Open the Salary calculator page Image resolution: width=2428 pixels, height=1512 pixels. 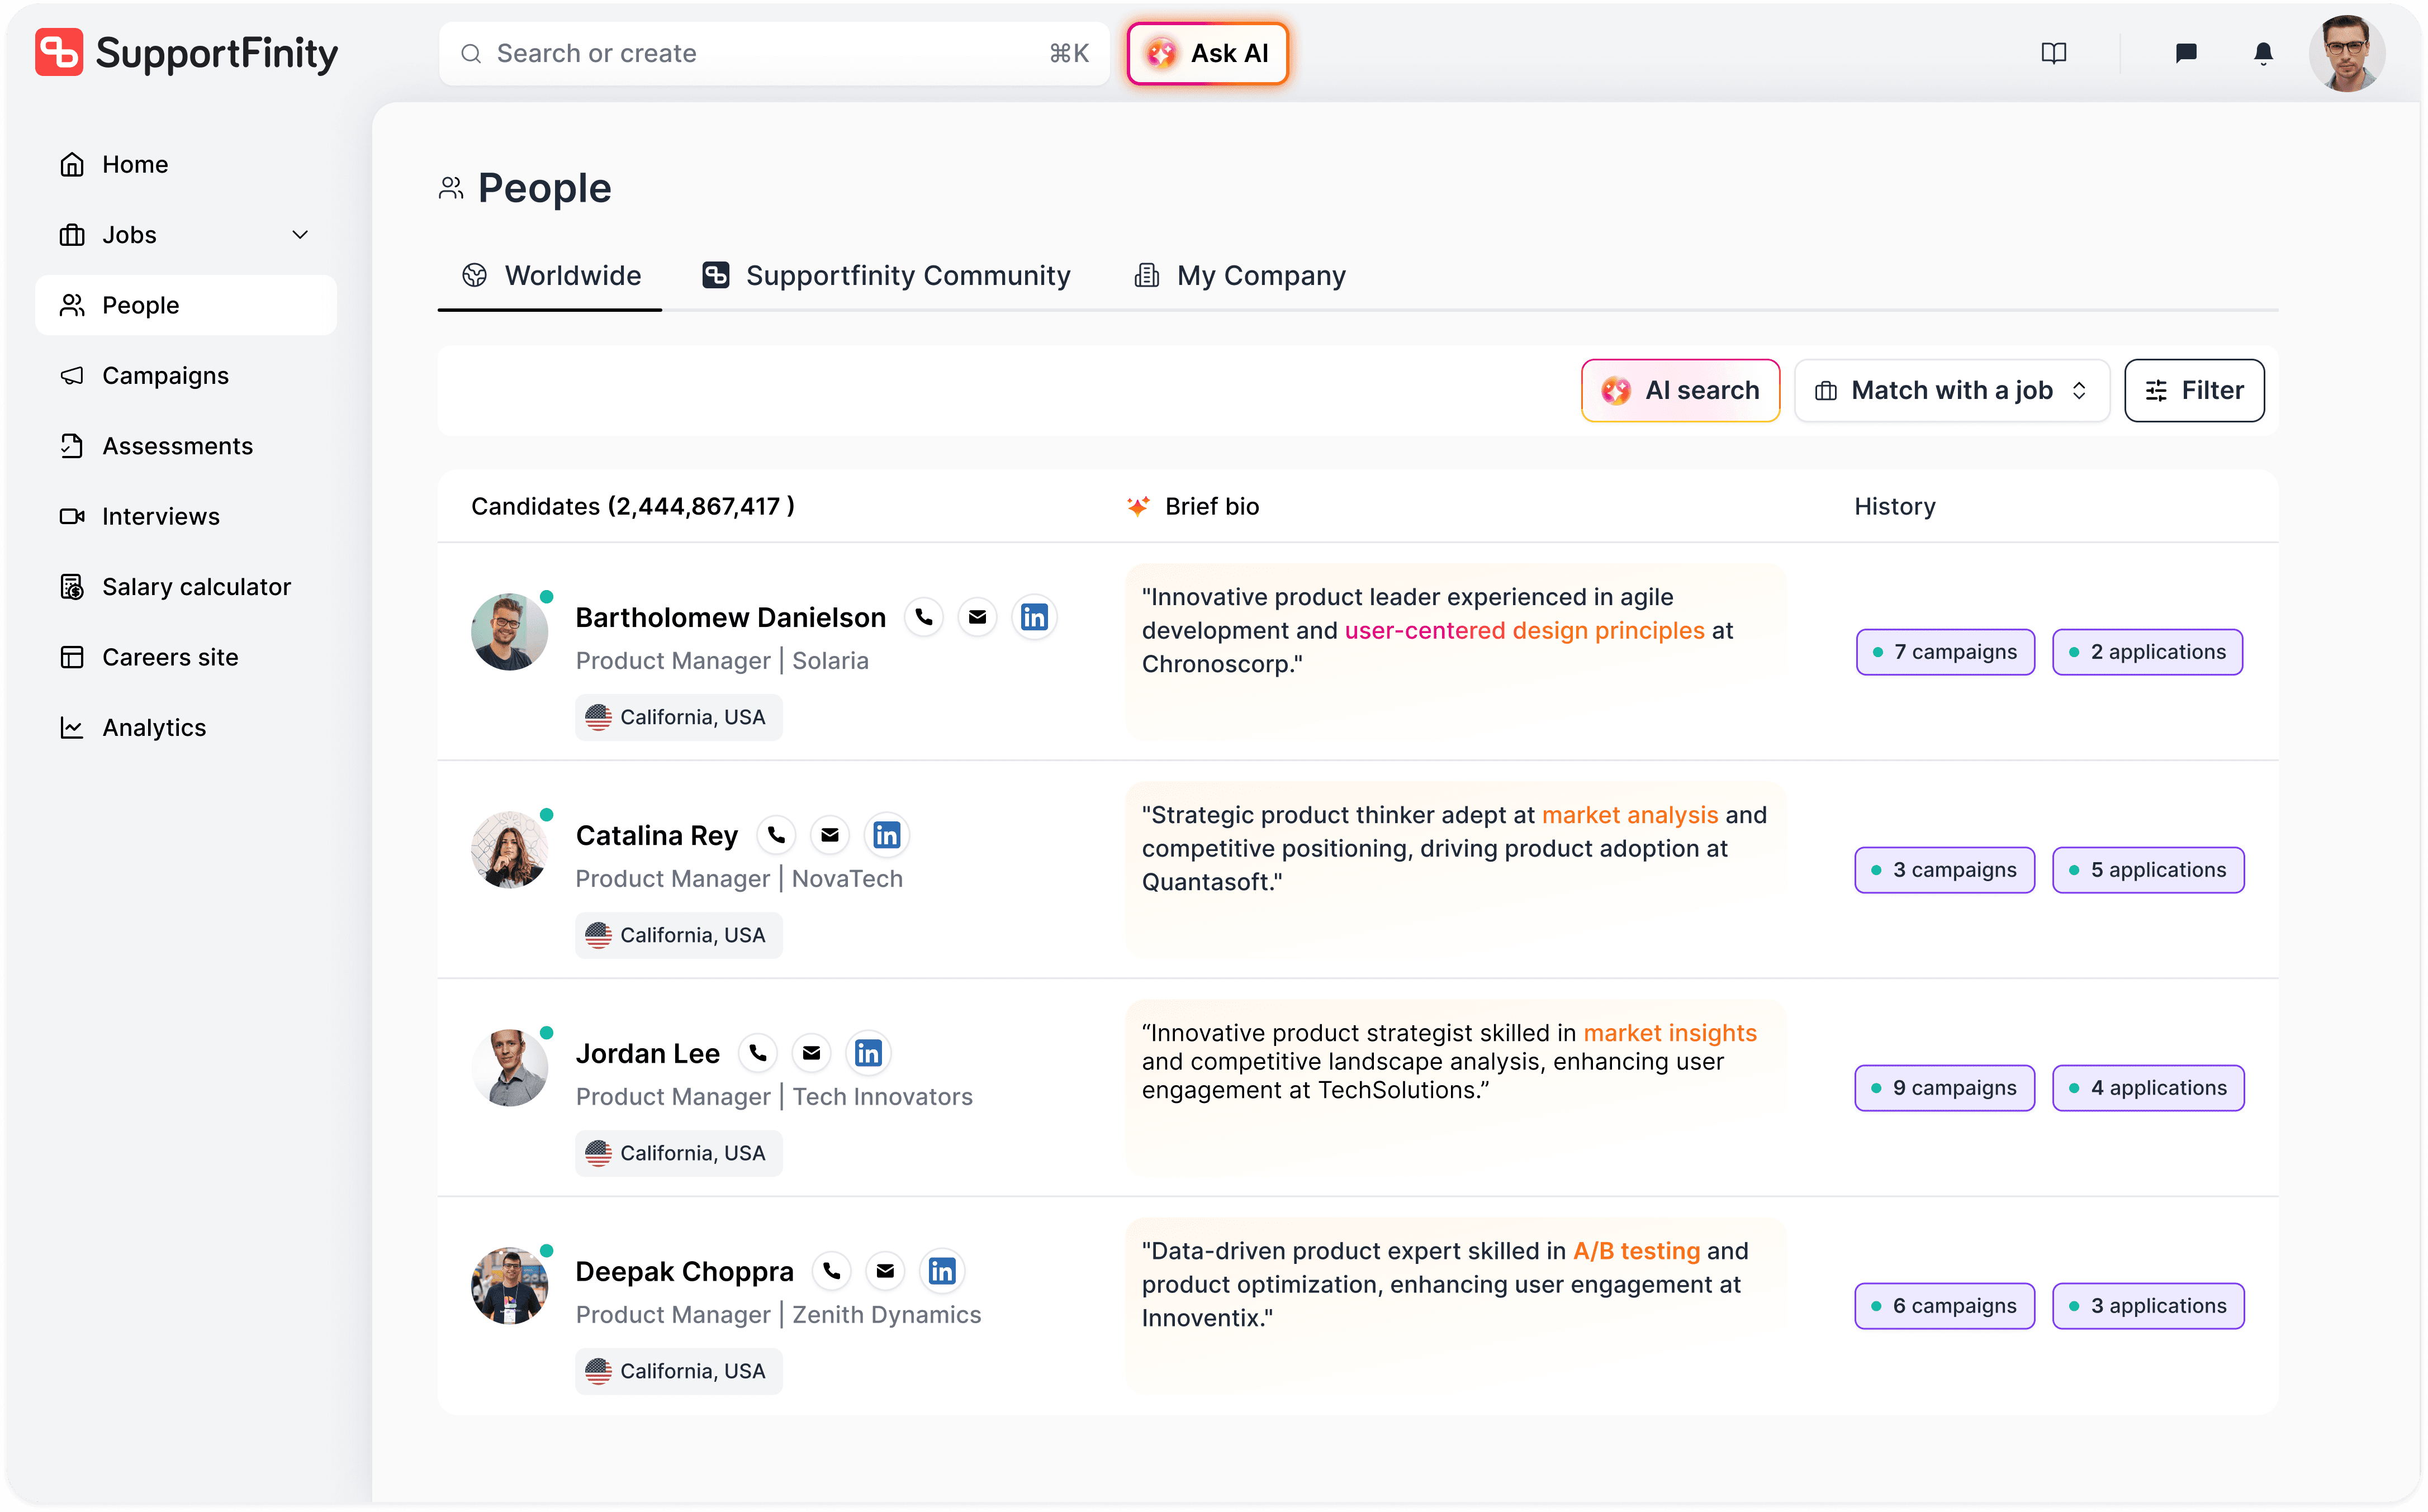coord(196,586)
